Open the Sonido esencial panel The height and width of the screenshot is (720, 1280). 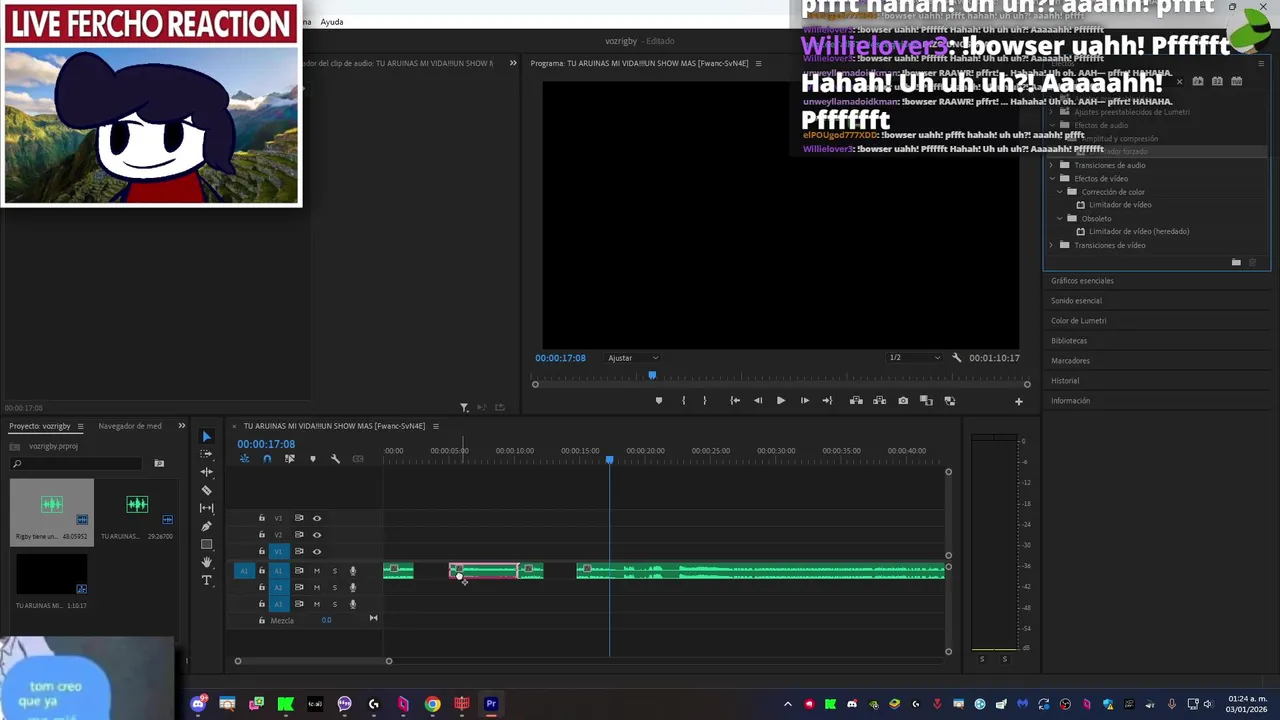point(1076,301)
